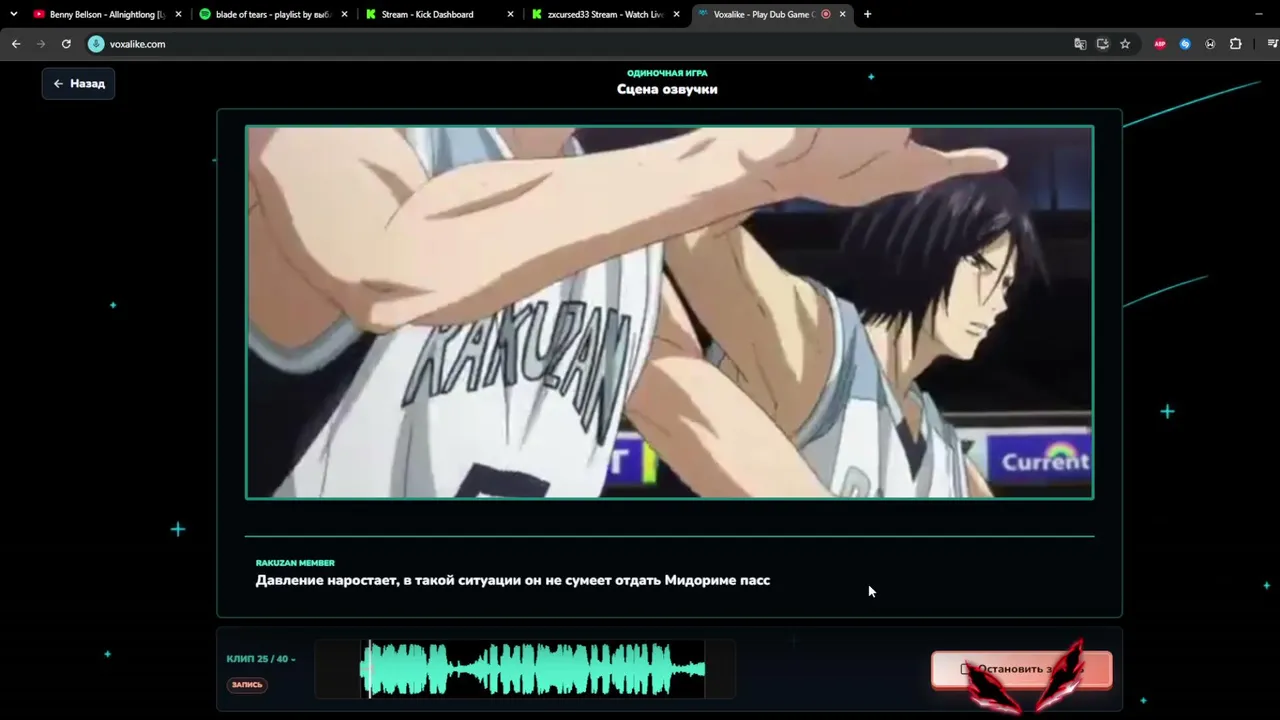Close the blade of tears playlist tab
This screenshot has width=1280, height=720.
coord(344,15)
